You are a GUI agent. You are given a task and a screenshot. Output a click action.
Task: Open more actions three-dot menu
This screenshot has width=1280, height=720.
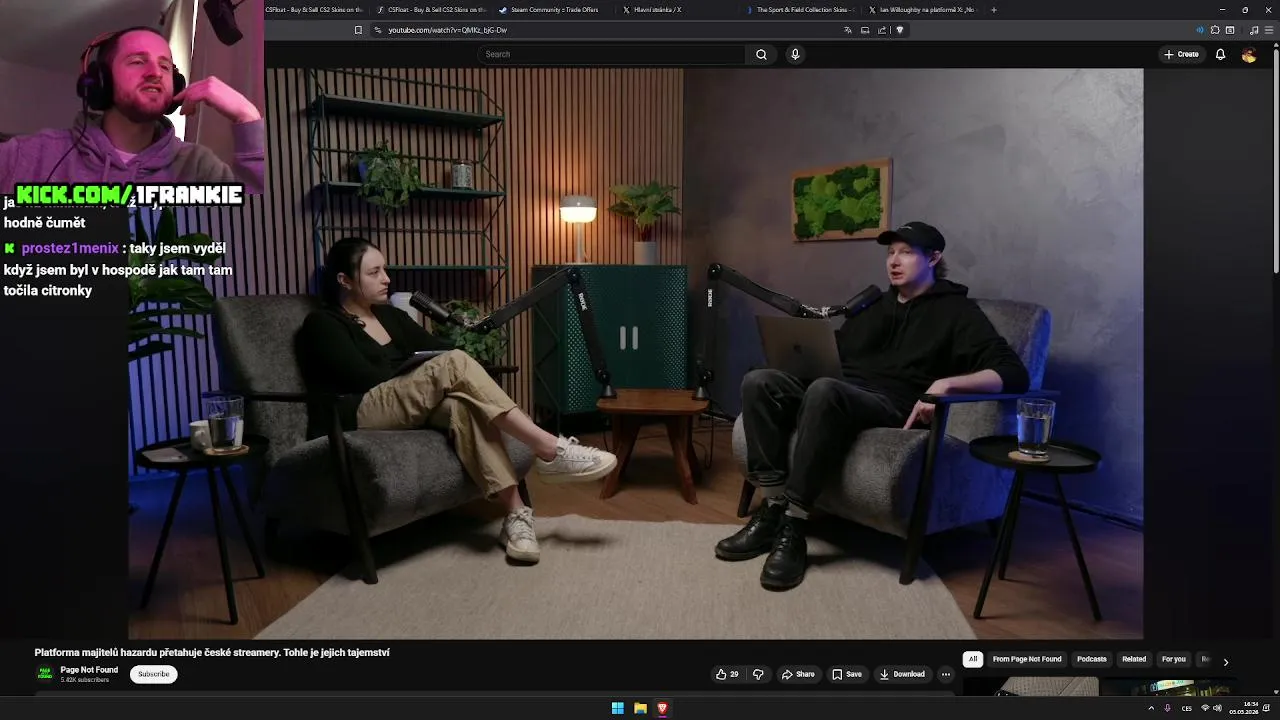pyautogui.click(x=945, y=674)
